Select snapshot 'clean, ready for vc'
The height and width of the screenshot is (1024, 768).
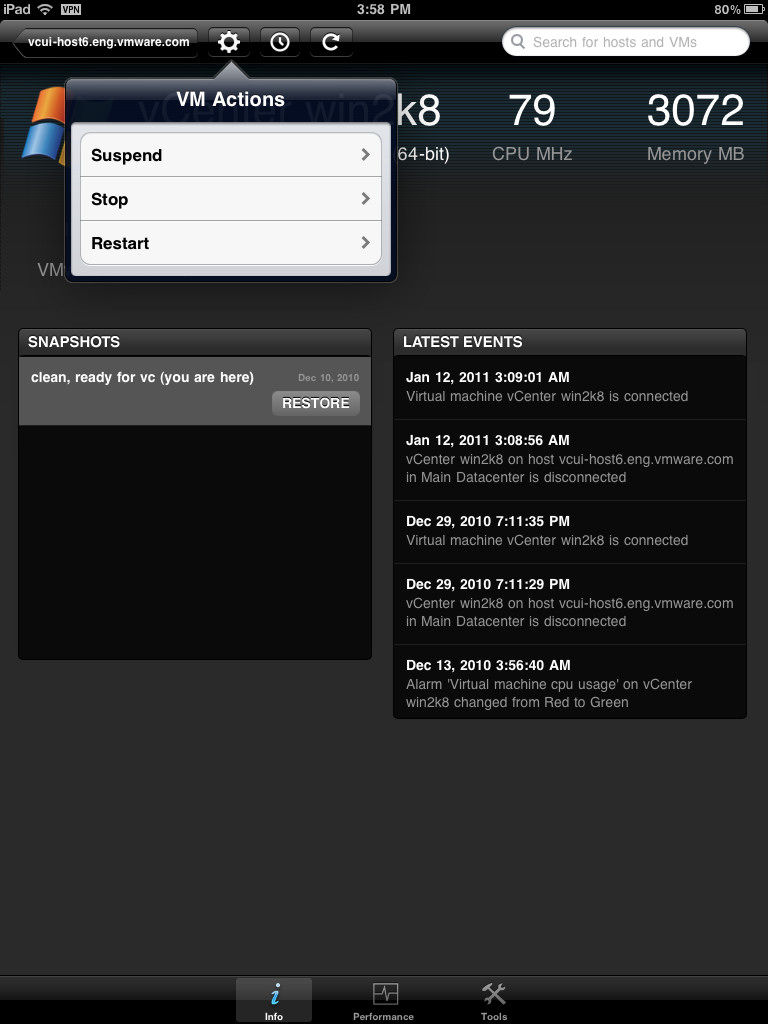[x=195, y=391]
